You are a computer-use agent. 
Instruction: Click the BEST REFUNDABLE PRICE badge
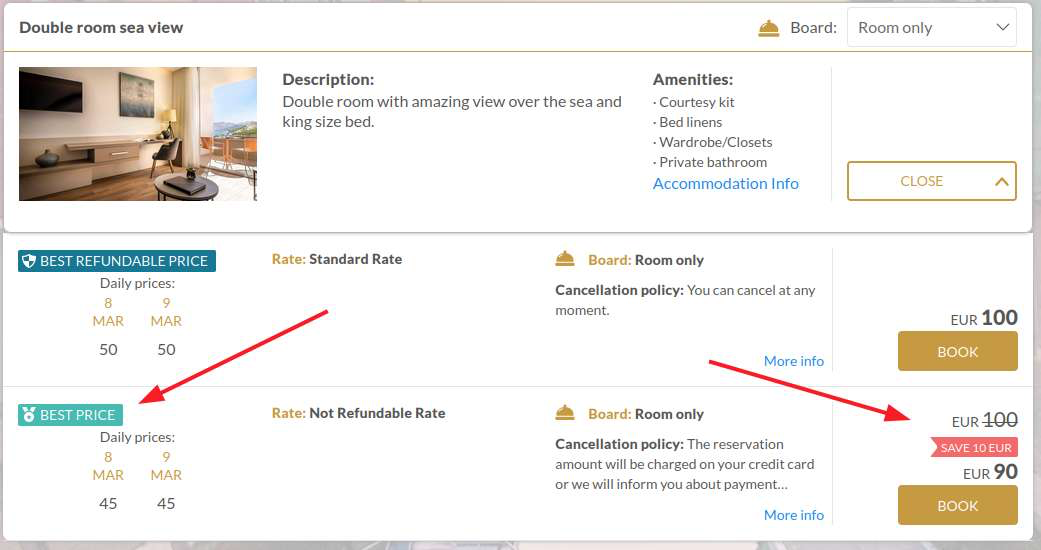(117, 261)
